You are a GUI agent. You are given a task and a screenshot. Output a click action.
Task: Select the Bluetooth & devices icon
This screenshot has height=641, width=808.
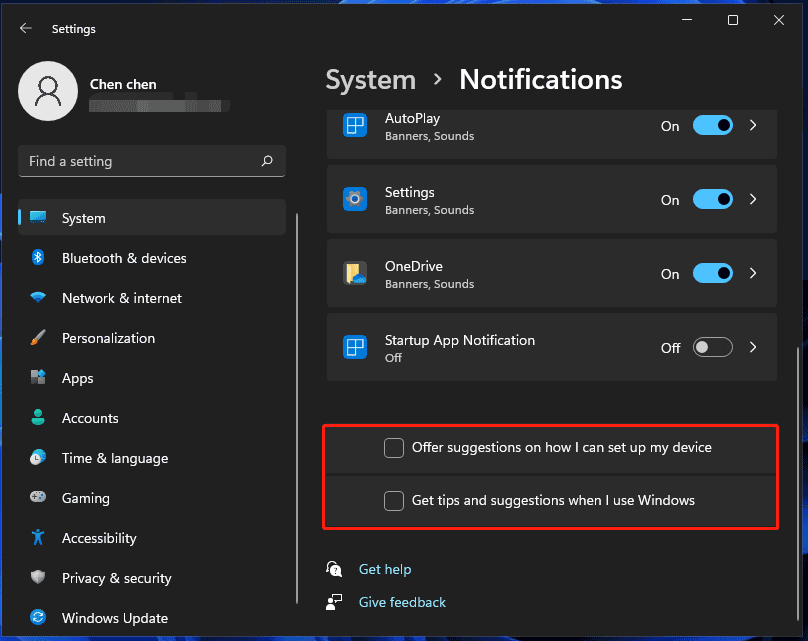[x=38, y=258]
